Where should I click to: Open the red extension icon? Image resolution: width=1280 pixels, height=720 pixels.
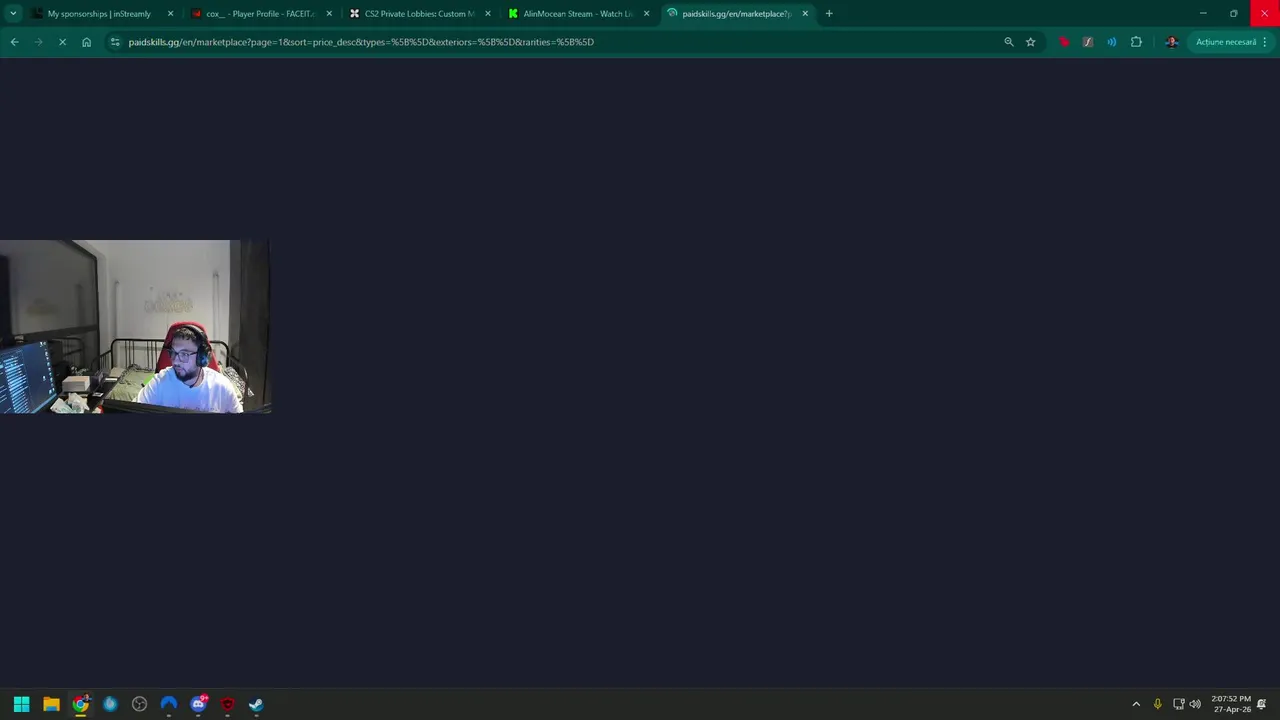pyautogui.click(x=1064, y=42)
